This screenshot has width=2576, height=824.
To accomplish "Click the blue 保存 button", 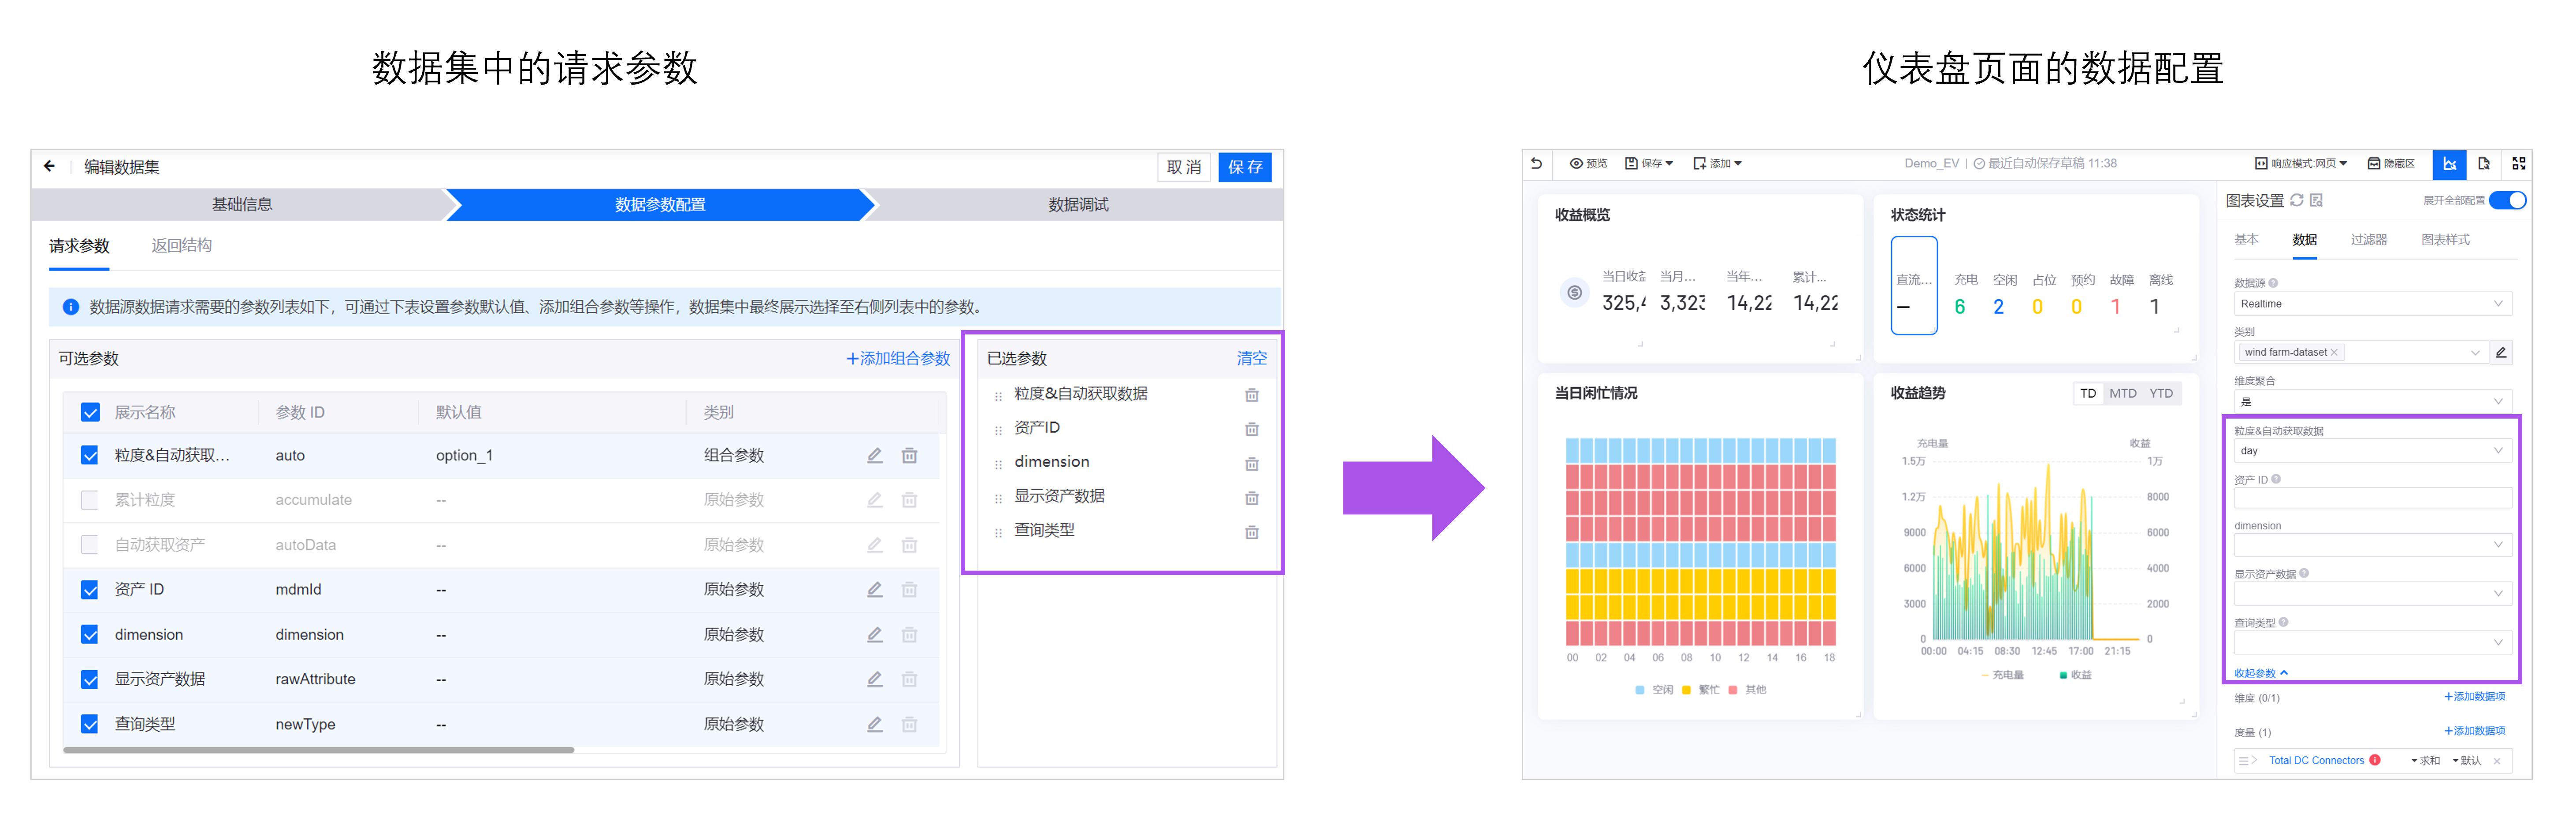I will click(1244, 167).
